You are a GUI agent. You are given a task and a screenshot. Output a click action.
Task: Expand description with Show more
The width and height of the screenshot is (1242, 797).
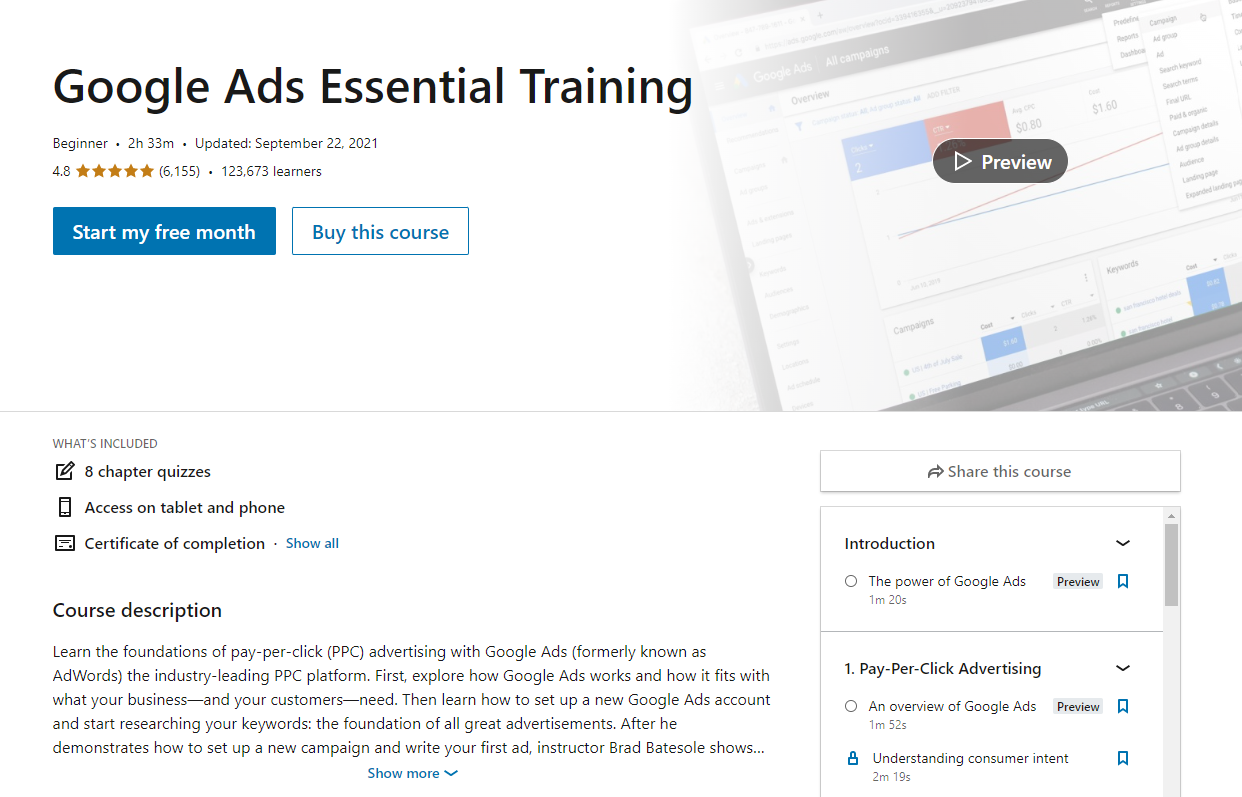(x=412, y=773)
